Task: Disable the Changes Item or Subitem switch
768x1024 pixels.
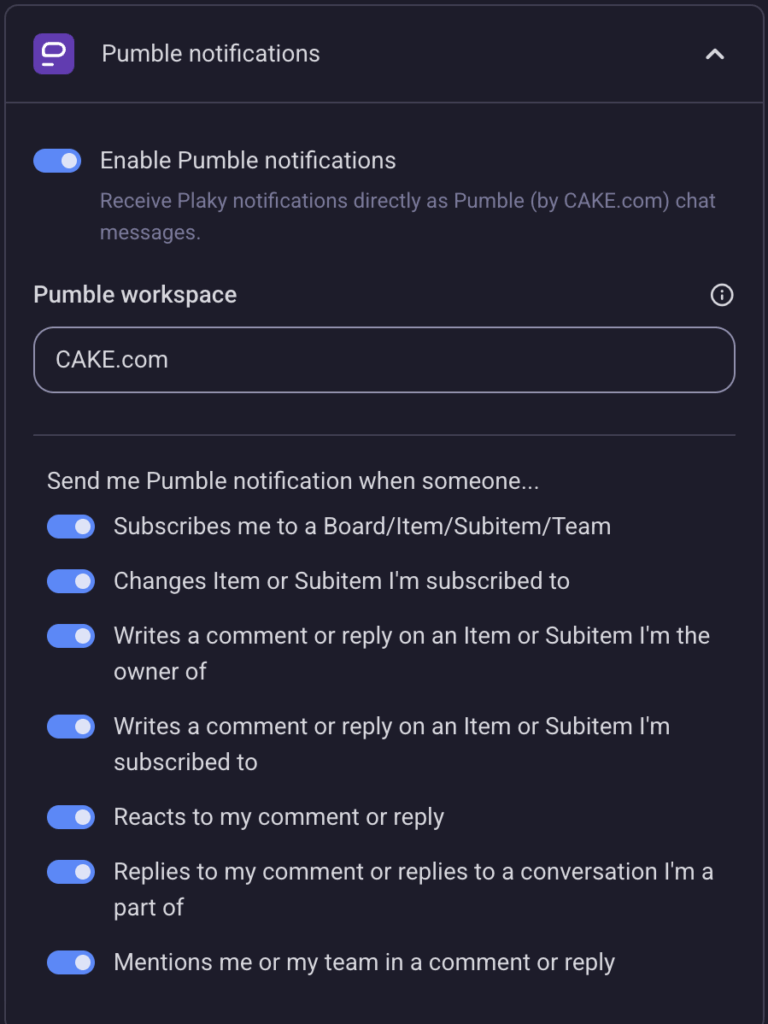Action: click(x=71, y=582)
